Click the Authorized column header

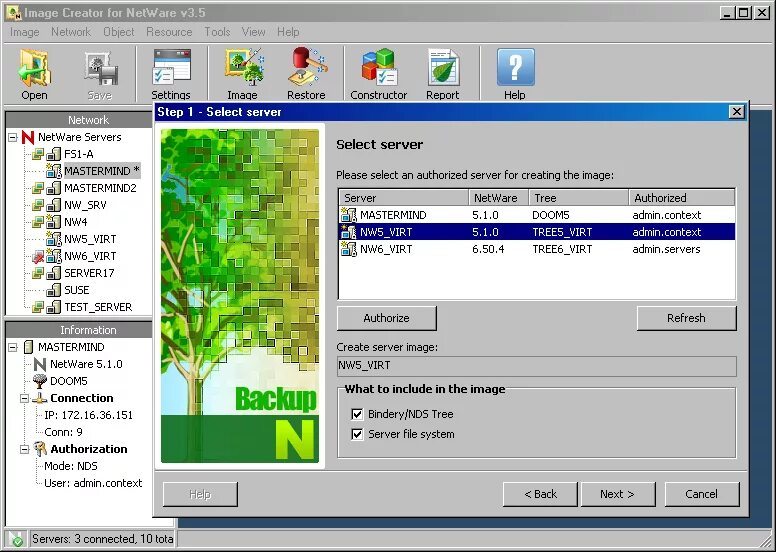pyautogui.click(x=681, y=198)
